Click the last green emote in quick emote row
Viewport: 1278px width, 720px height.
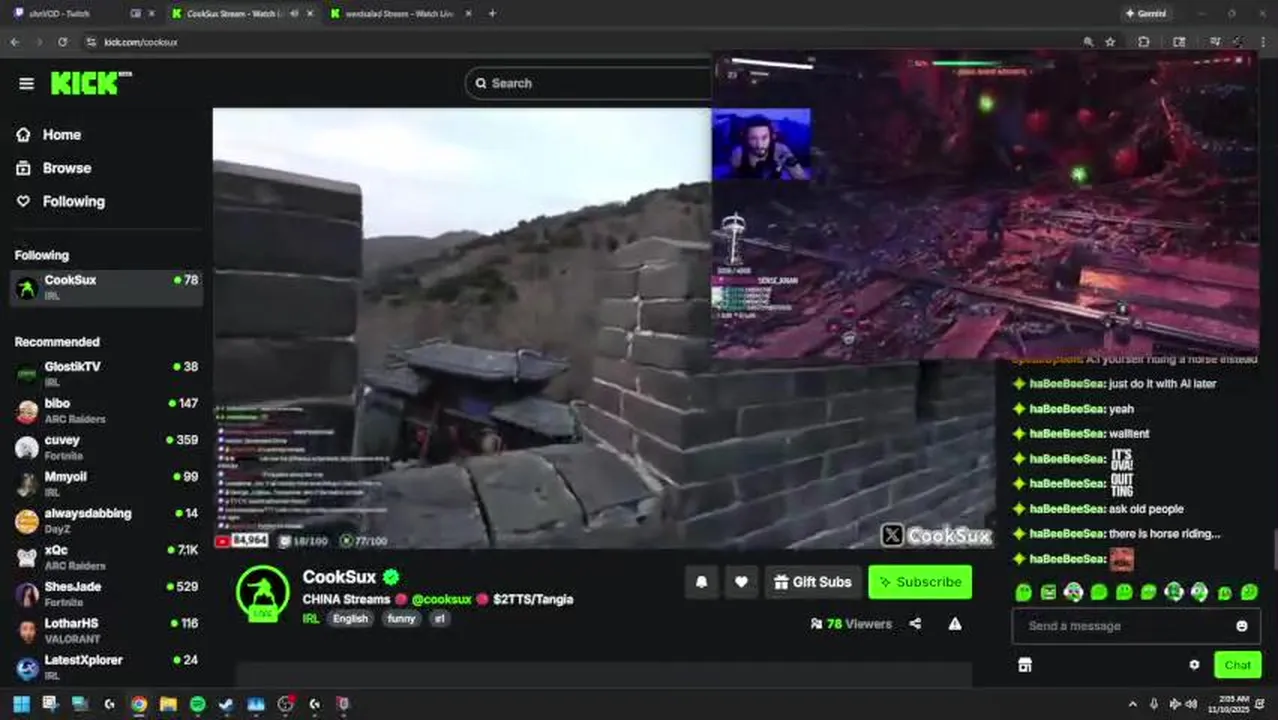coord(1249,592)
